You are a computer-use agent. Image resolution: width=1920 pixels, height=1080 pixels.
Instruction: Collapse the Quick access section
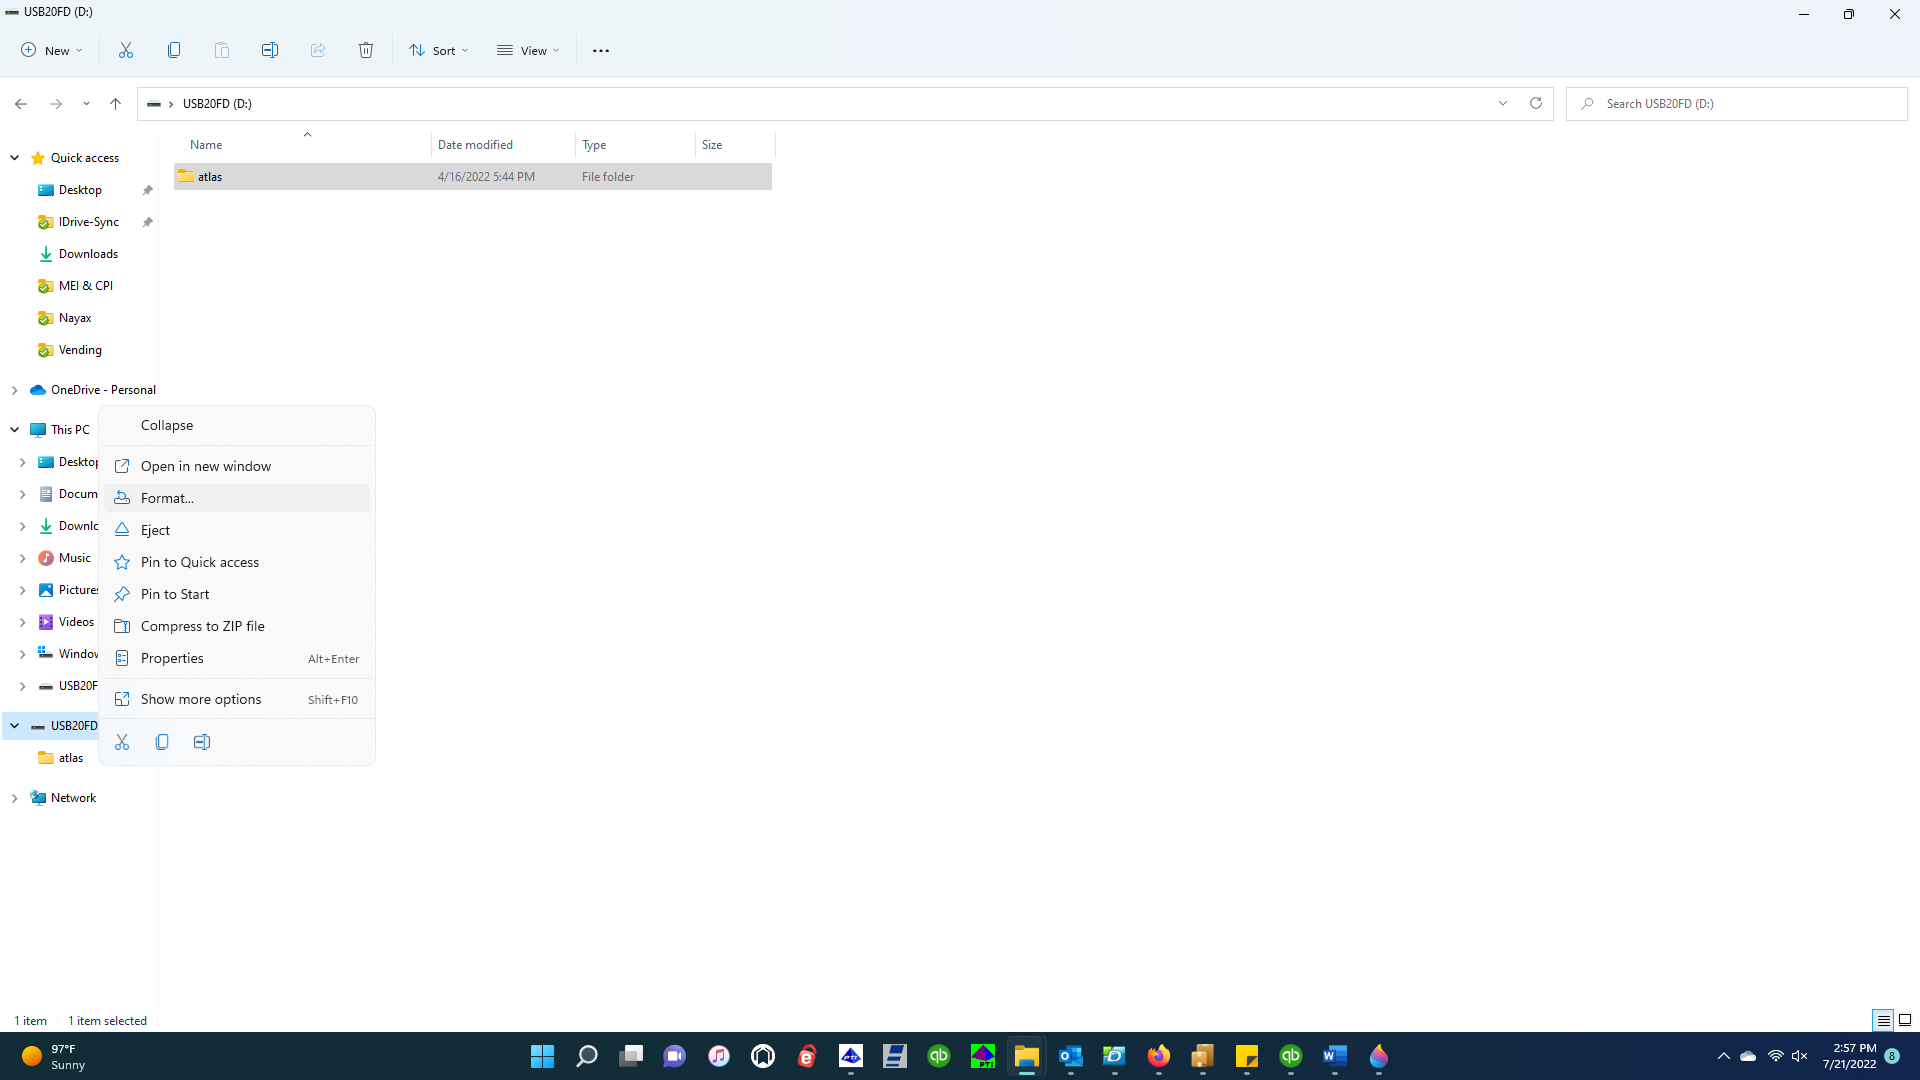coord(15,158)
